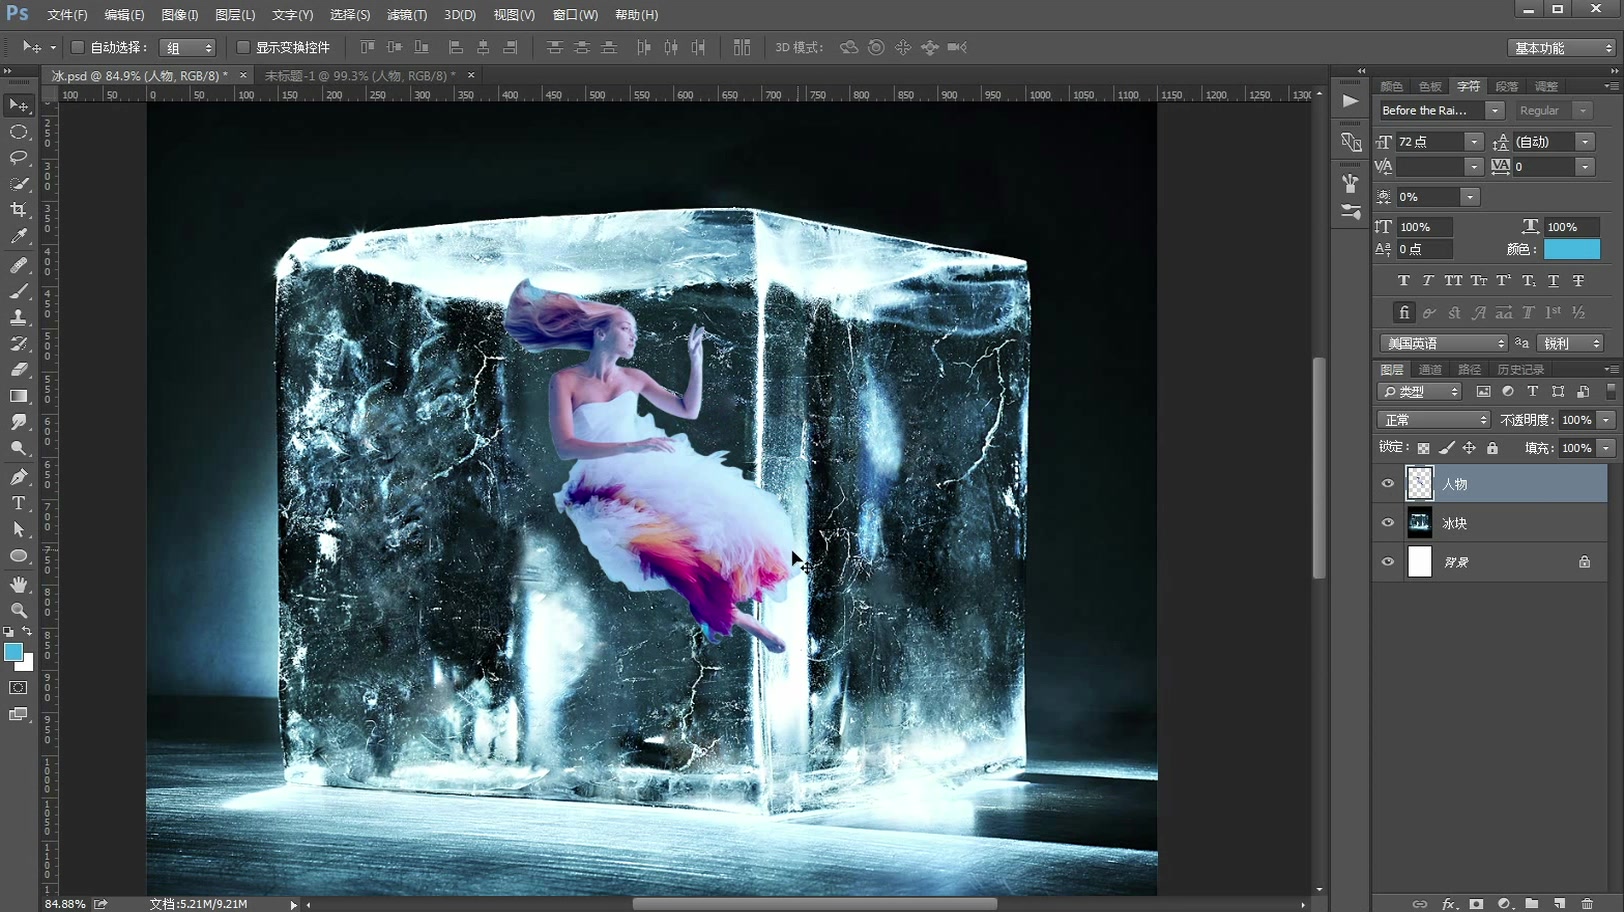This screenshot has width=1624, height=912.
Task: Open the 基本功能 workspace dropdown
Action: (1562, 48)
